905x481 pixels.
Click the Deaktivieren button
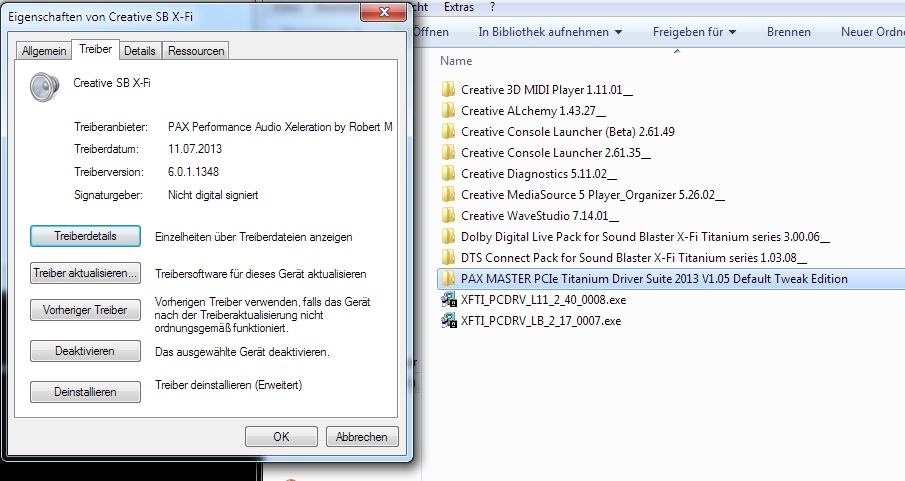point(85,351)
